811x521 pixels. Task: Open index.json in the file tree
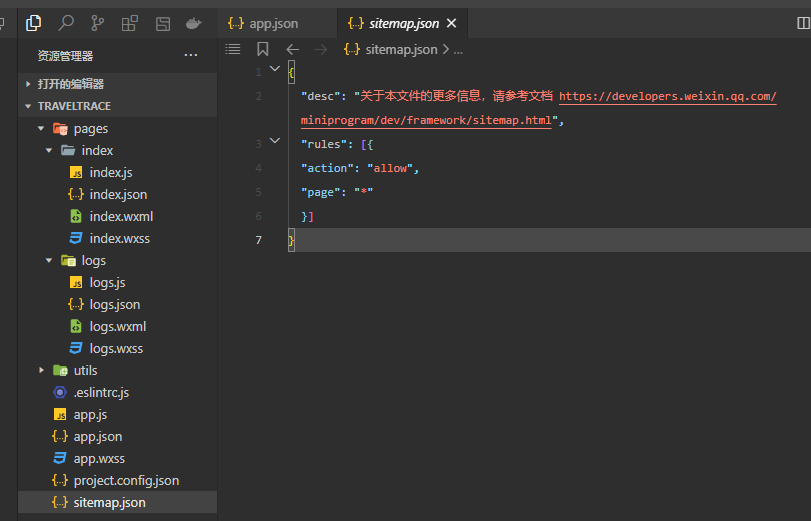coord(117,195)
